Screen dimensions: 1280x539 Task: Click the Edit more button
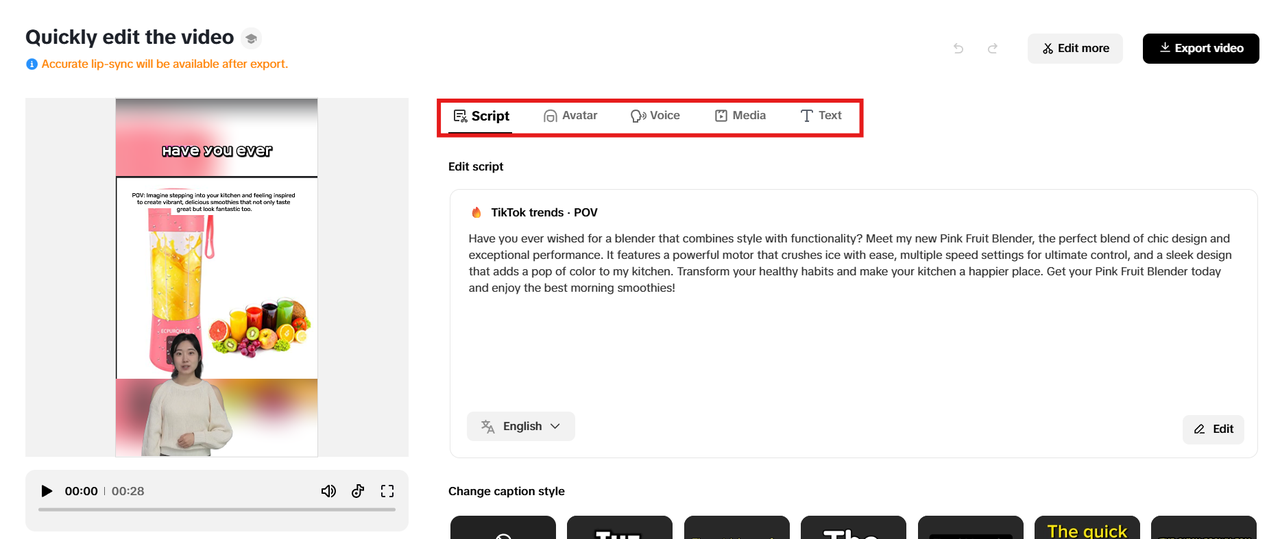[1075, 48]
